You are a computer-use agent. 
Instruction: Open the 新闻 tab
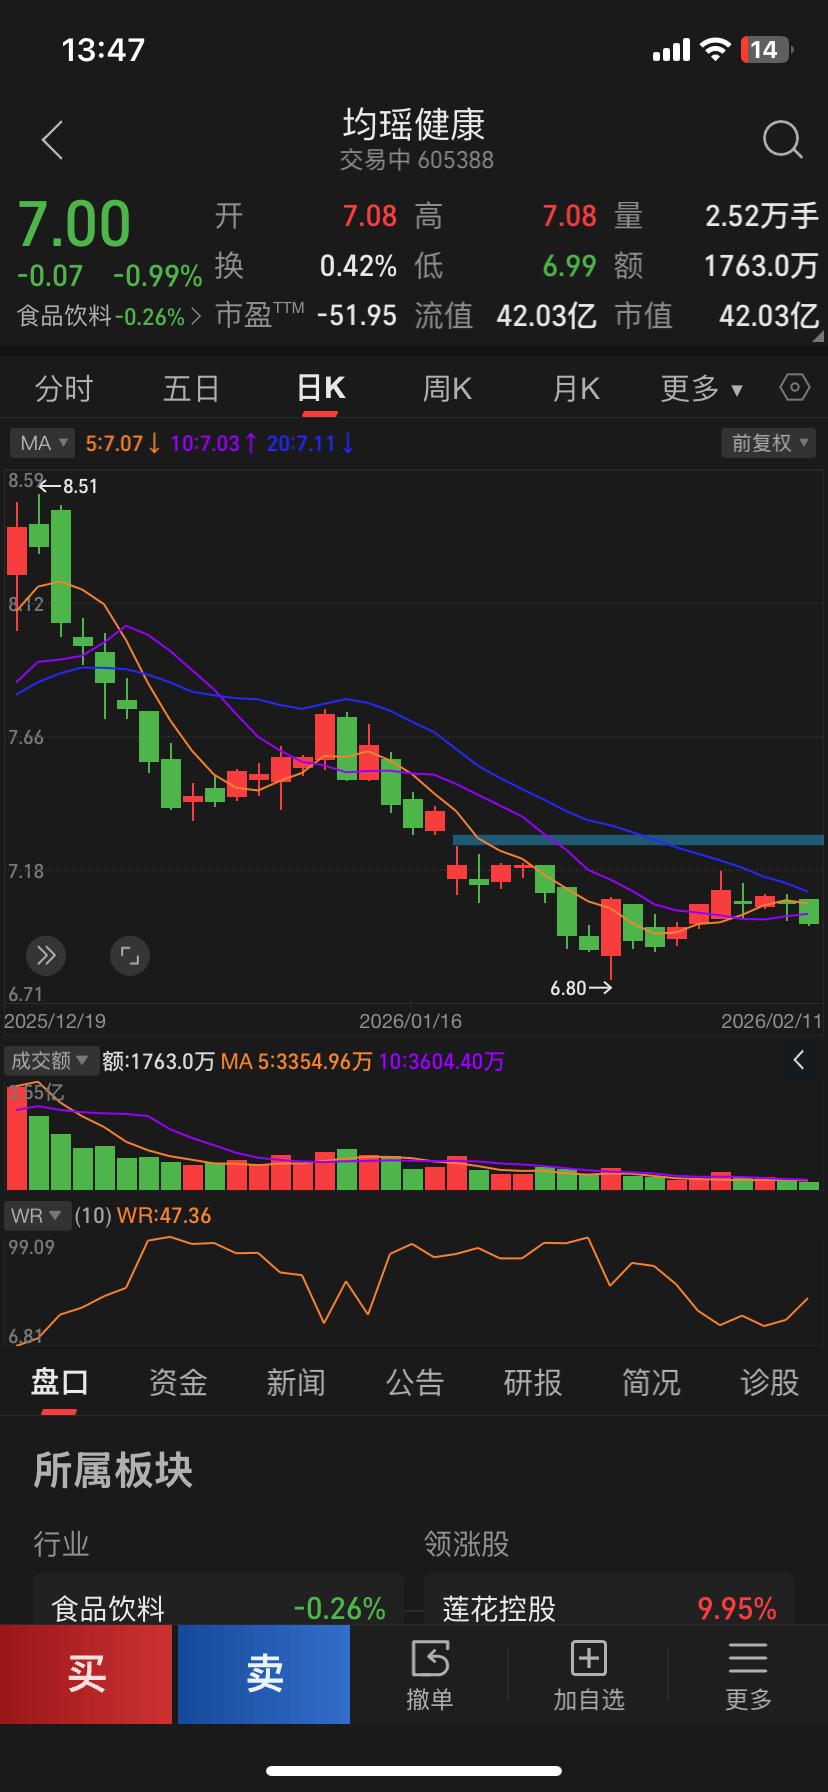(x=296, y=1383)
